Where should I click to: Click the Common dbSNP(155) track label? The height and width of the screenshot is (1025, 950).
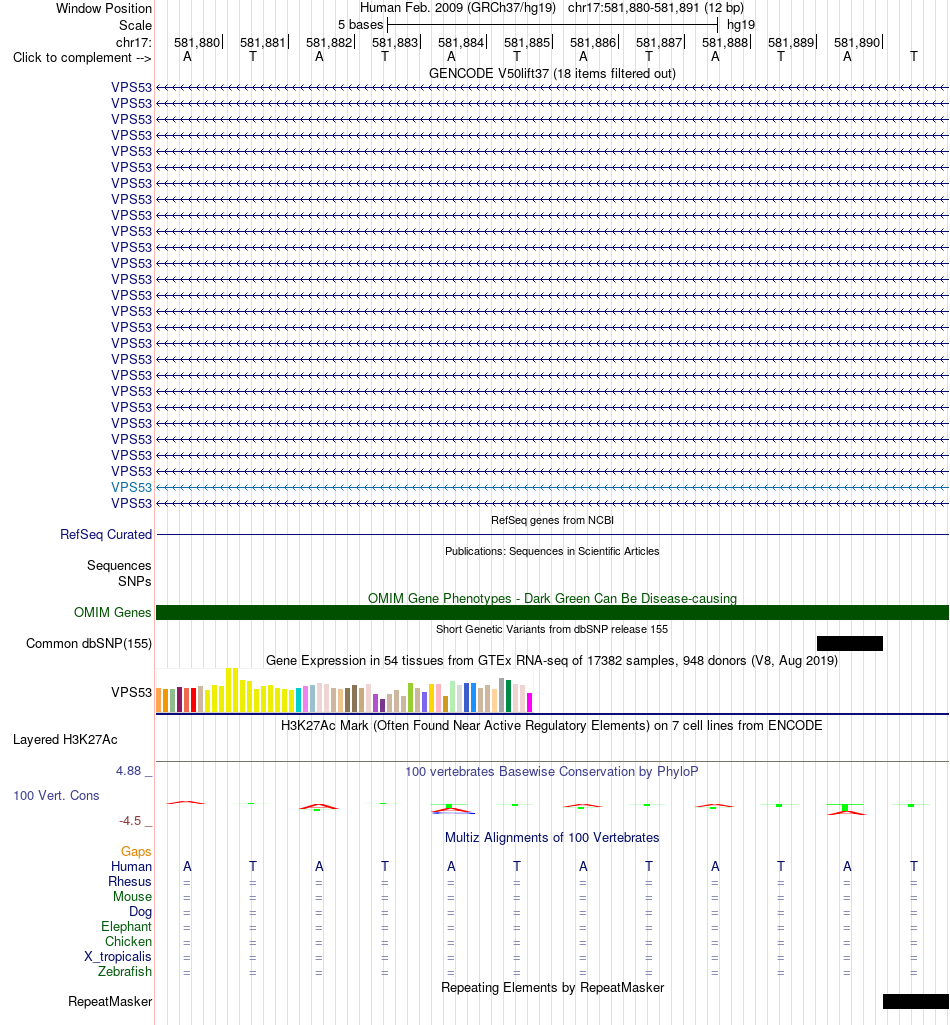89,643
